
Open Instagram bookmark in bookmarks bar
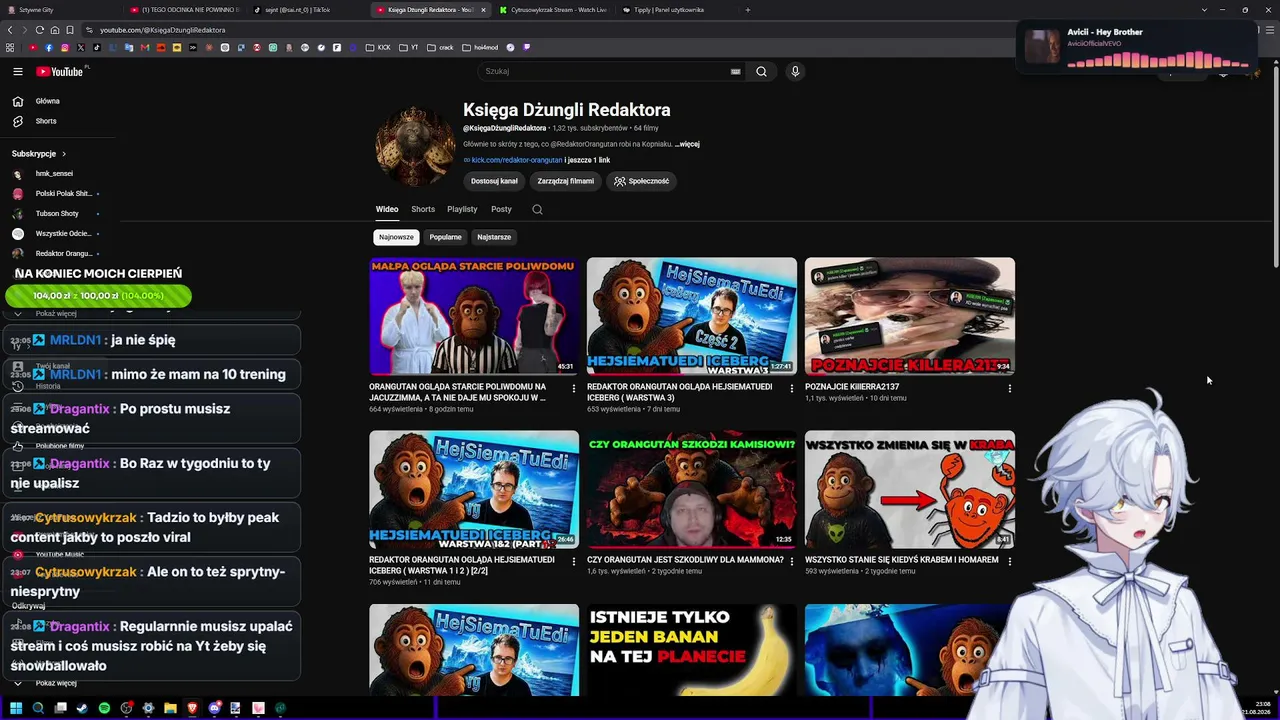tap(65, 47)
